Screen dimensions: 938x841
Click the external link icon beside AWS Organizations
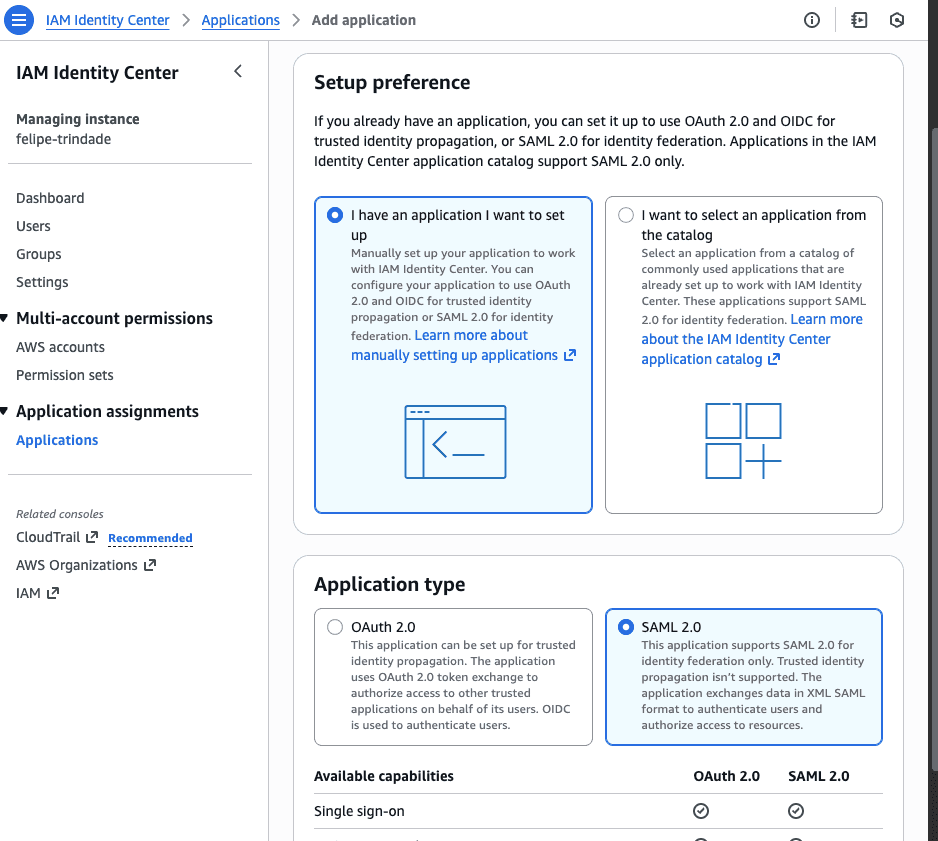click(x=150, y=565)
